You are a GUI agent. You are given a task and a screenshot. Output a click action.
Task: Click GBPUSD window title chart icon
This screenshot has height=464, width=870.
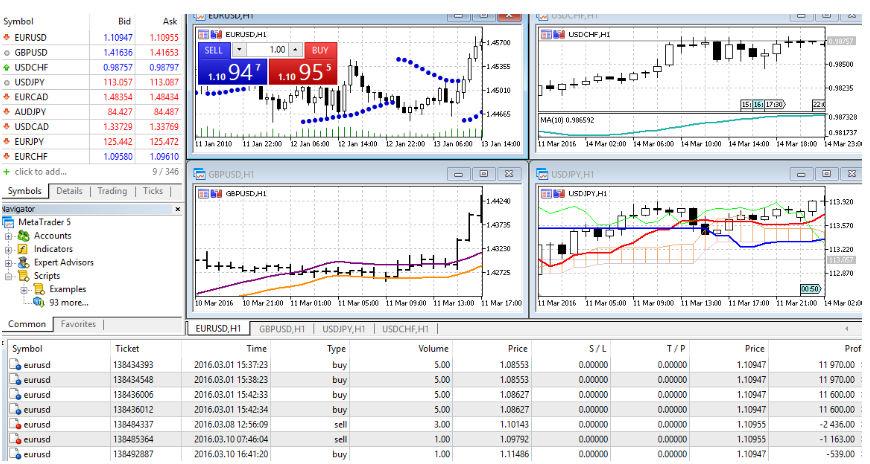tap(200, 174)
